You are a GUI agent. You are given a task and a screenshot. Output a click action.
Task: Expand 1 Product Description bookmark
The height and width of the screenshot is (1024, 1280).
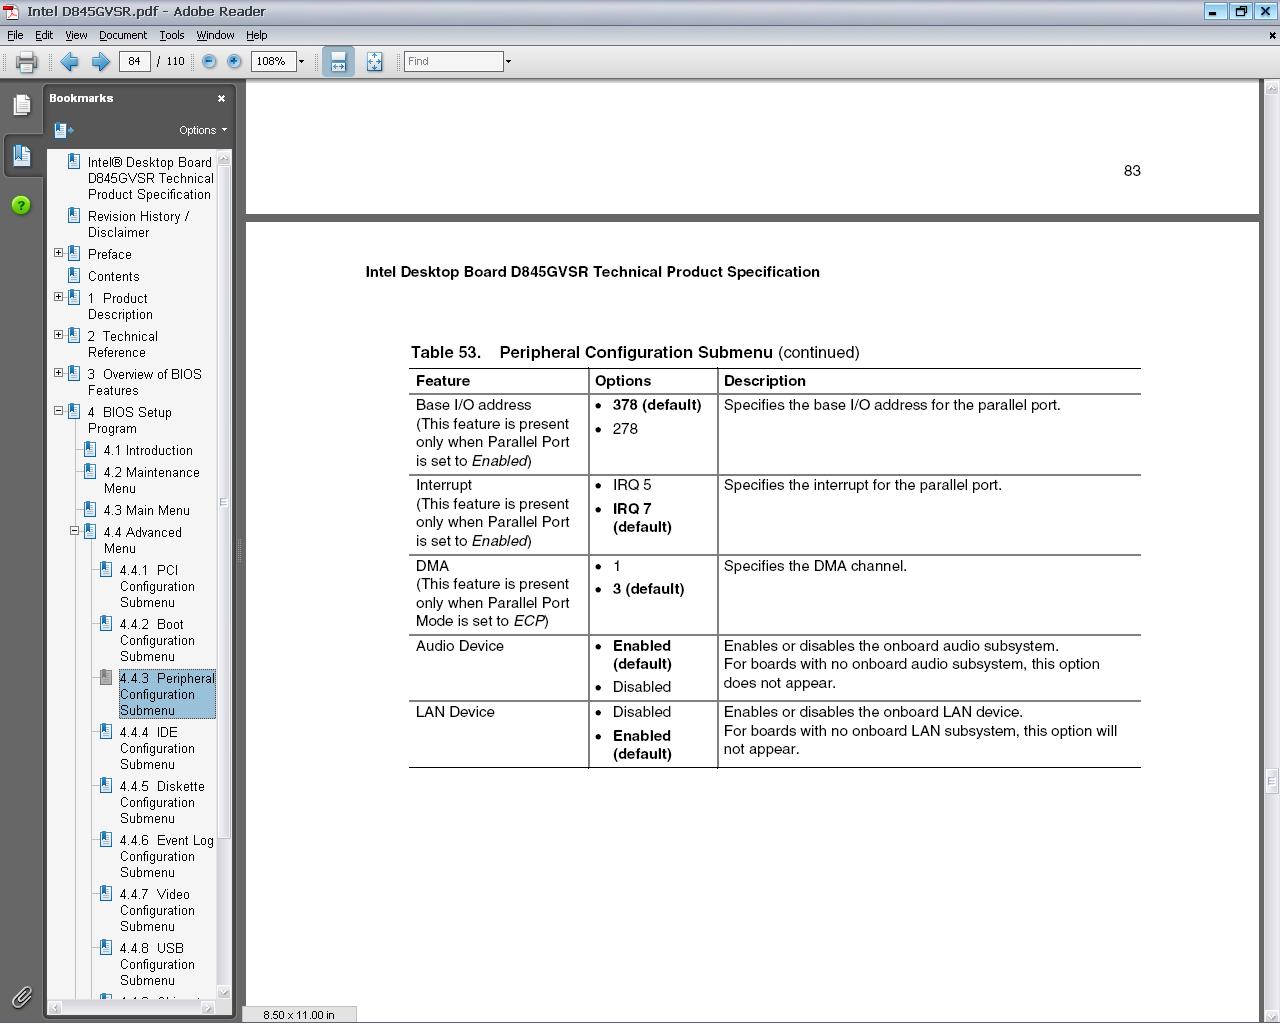point(58,297)
